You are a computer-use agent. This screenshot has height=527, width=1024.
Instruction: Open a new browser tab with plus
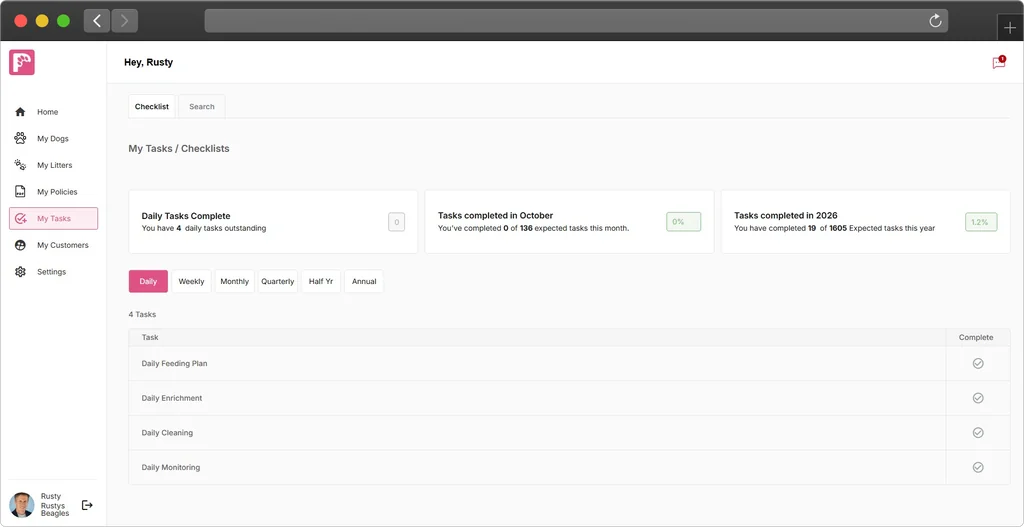point(1010,28)
